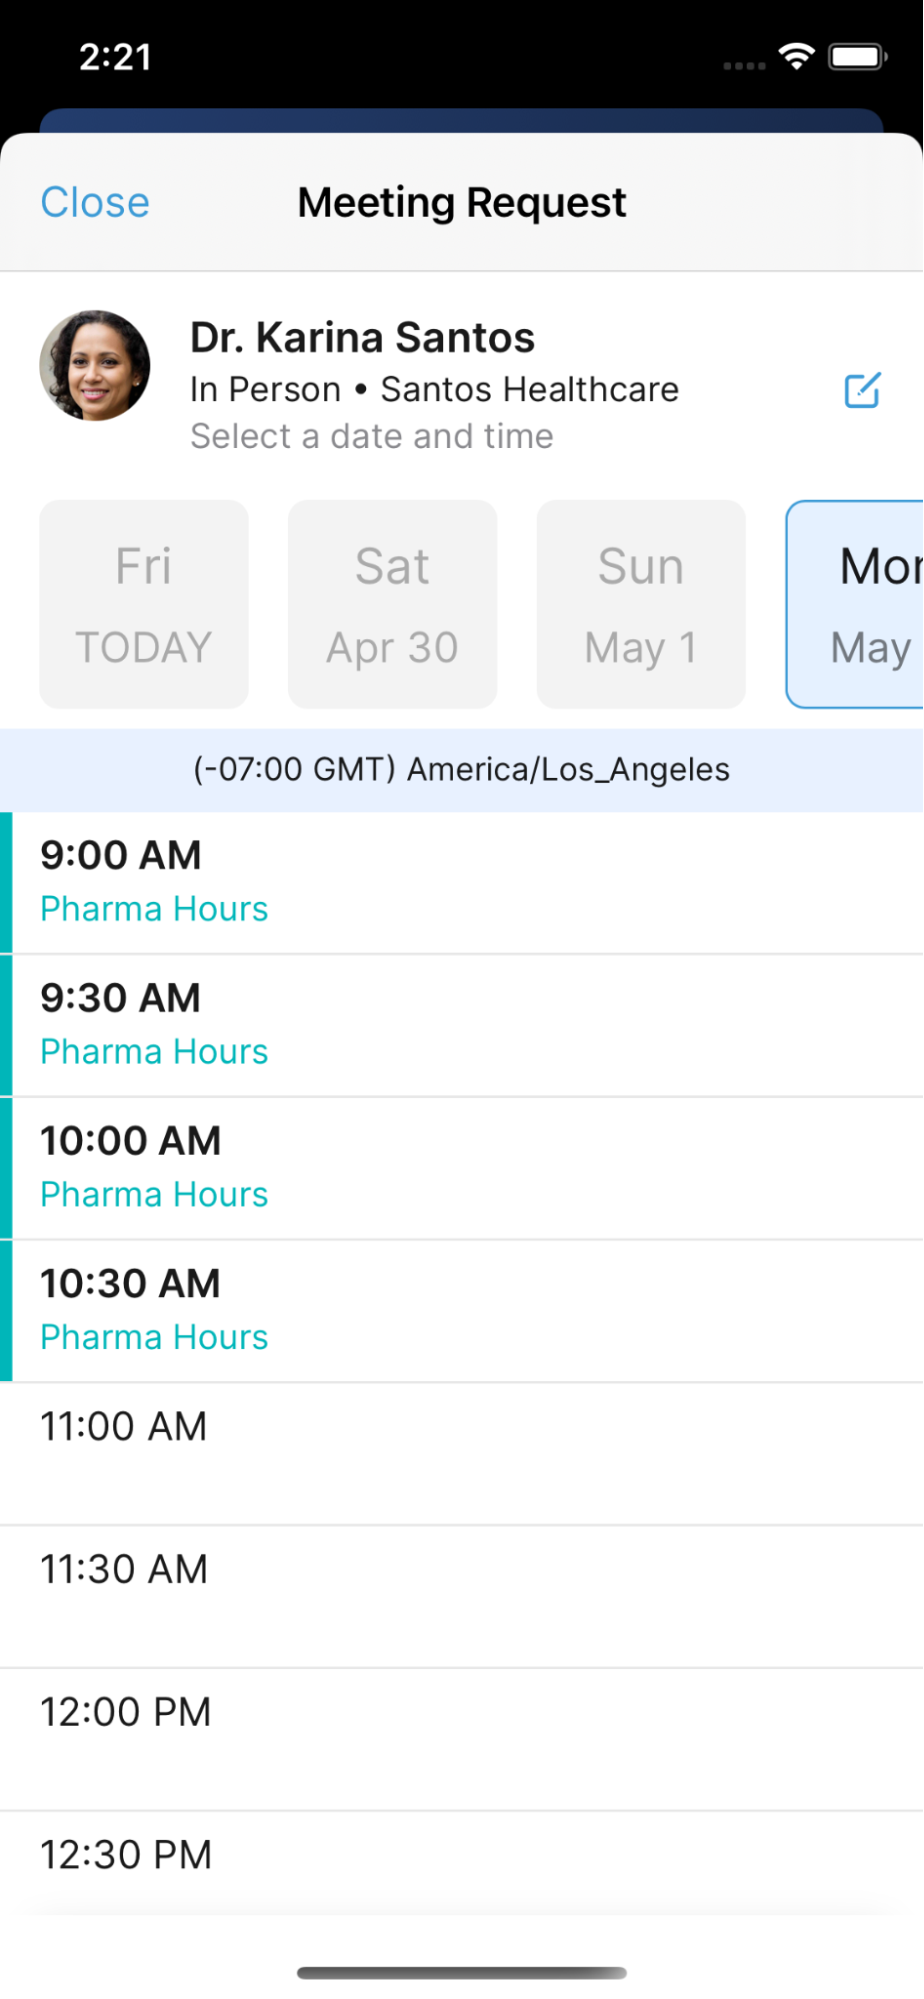Select the Fri TODAY date tab

pos(144,604)
